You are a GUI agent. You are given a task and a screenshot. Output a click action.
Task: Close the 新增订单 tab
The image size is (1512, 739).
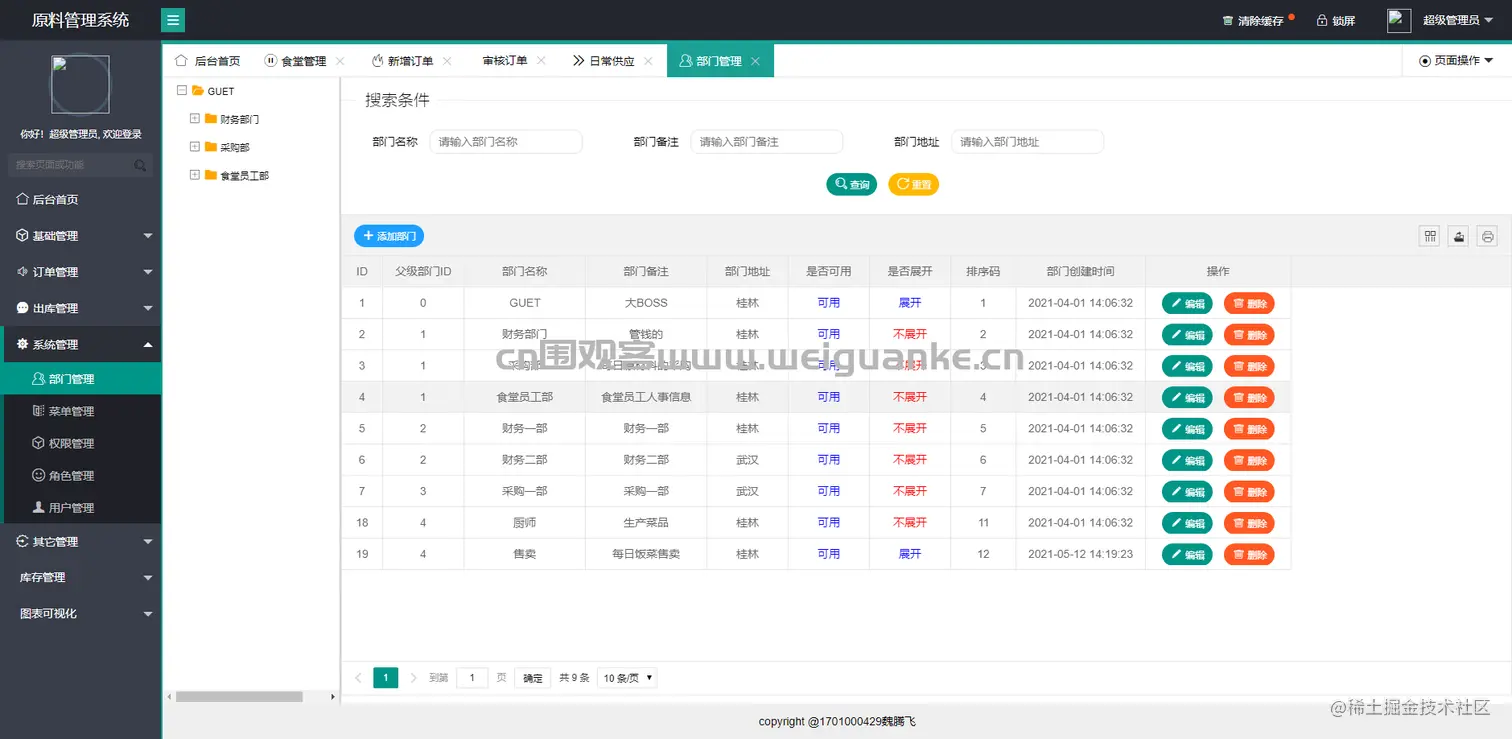447,61
